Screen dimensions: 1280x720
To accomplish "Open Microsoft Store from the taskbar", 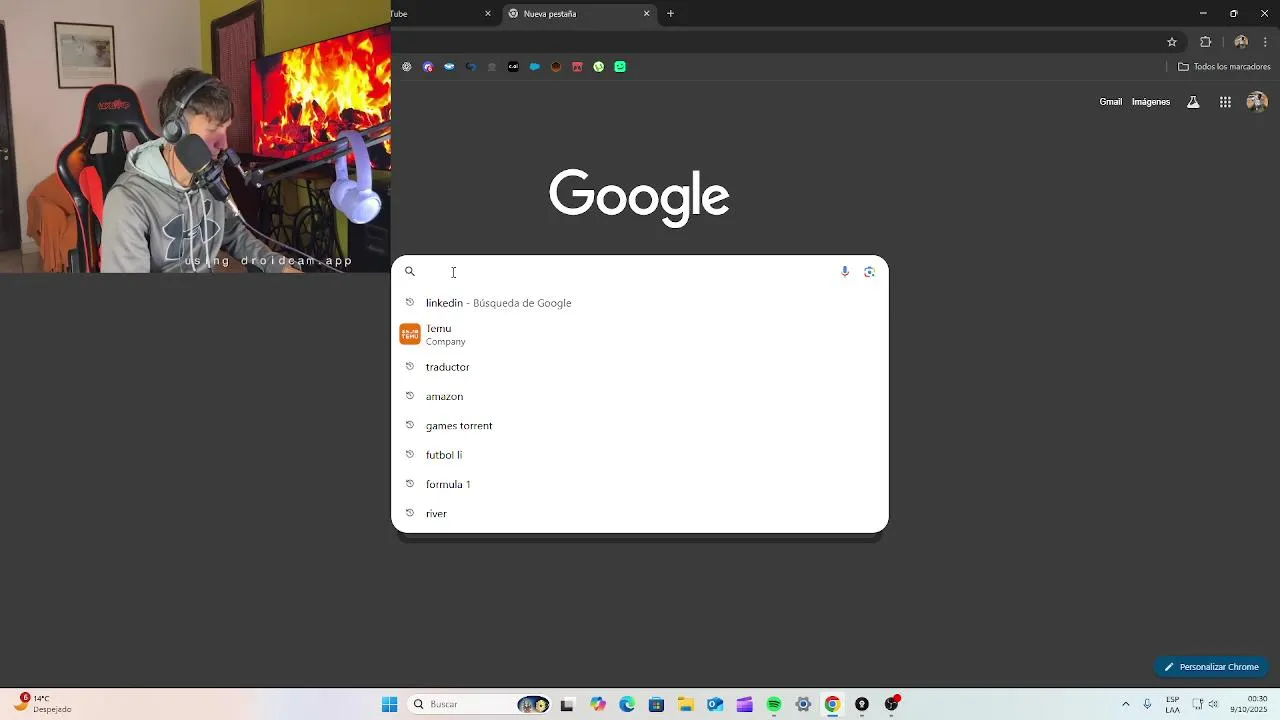I will pyautogui.click(x=656, y=704).
